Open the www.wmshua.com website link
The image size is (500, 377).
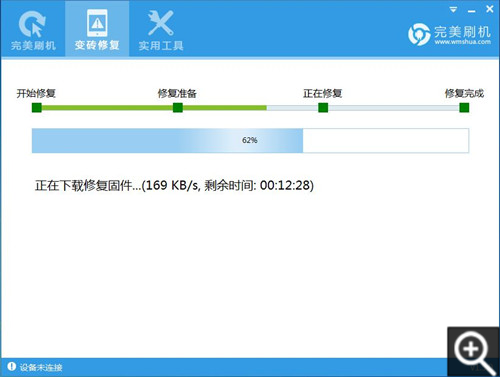(x=462, y=42)
